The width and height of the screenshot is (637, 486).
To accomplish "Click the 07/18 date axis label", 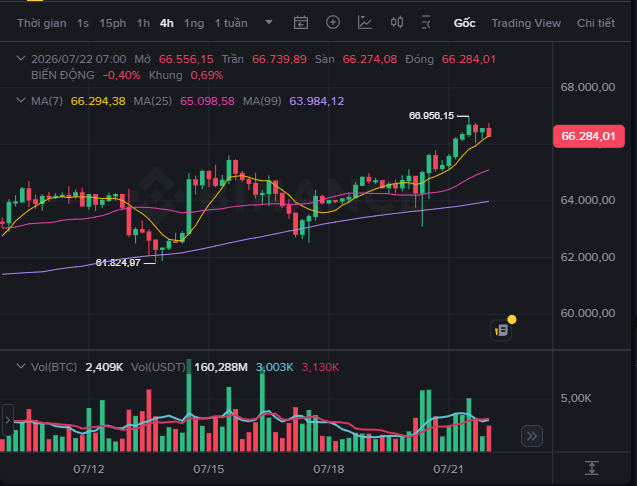I will [329, 469].
